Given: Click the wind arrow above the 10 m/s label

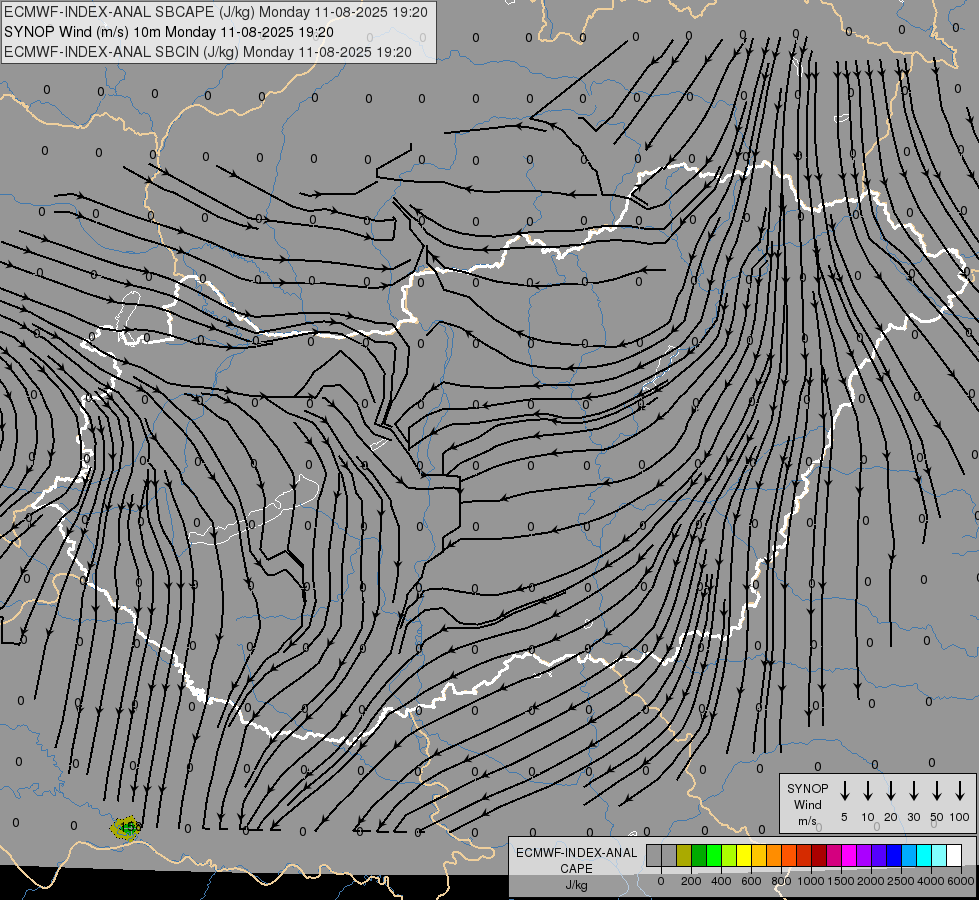Looking at the screenshot, I should pyautogui.click(x=868, y=790).
